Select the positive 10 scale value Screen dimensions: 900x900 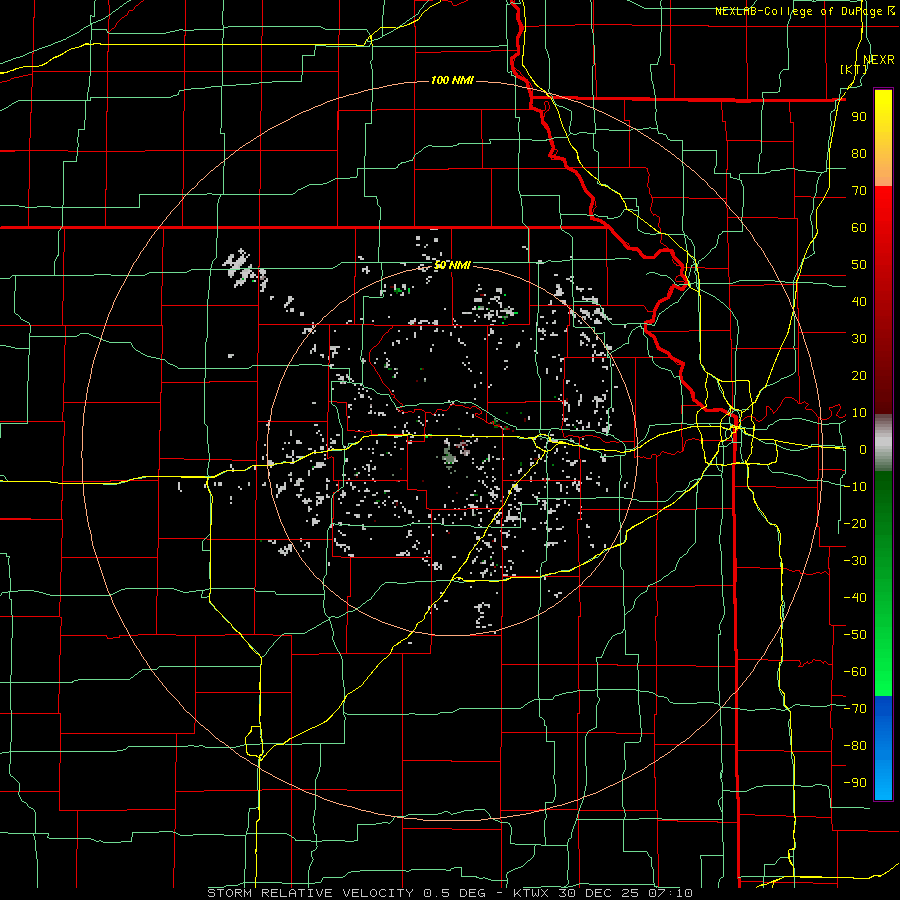coord(859,413)
